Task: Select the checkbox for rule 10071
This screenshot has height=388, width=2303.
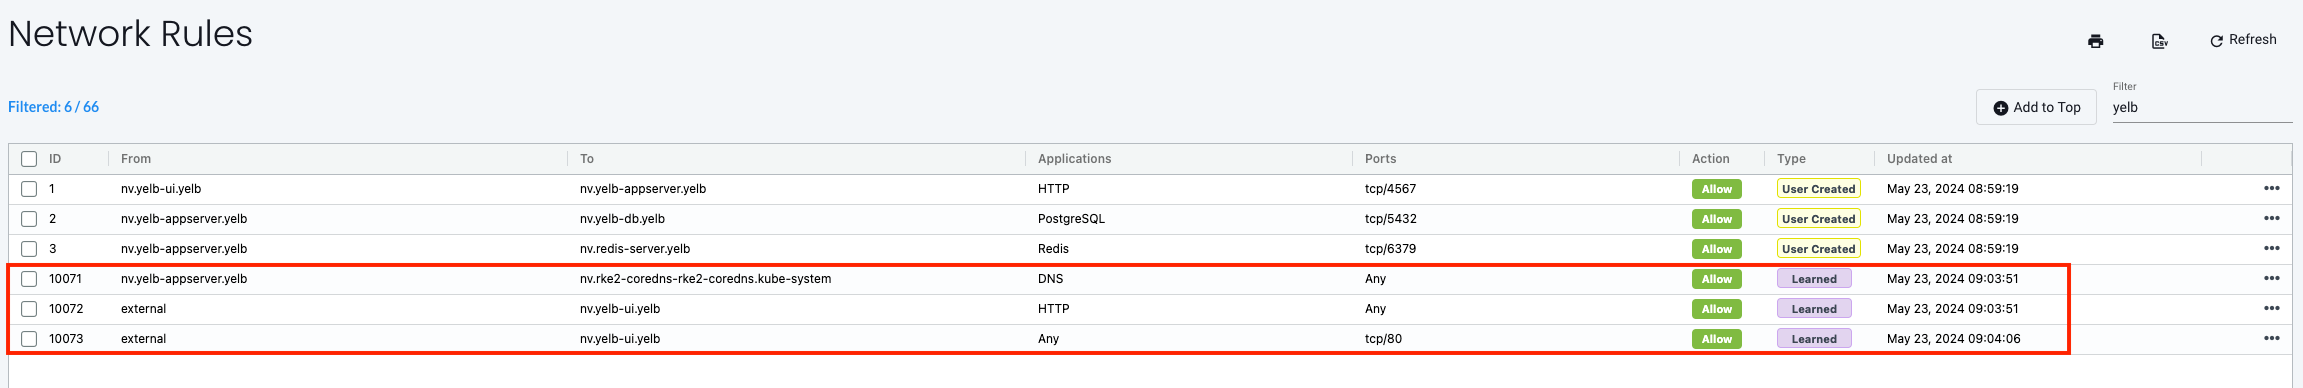Action: coord(29,279)
